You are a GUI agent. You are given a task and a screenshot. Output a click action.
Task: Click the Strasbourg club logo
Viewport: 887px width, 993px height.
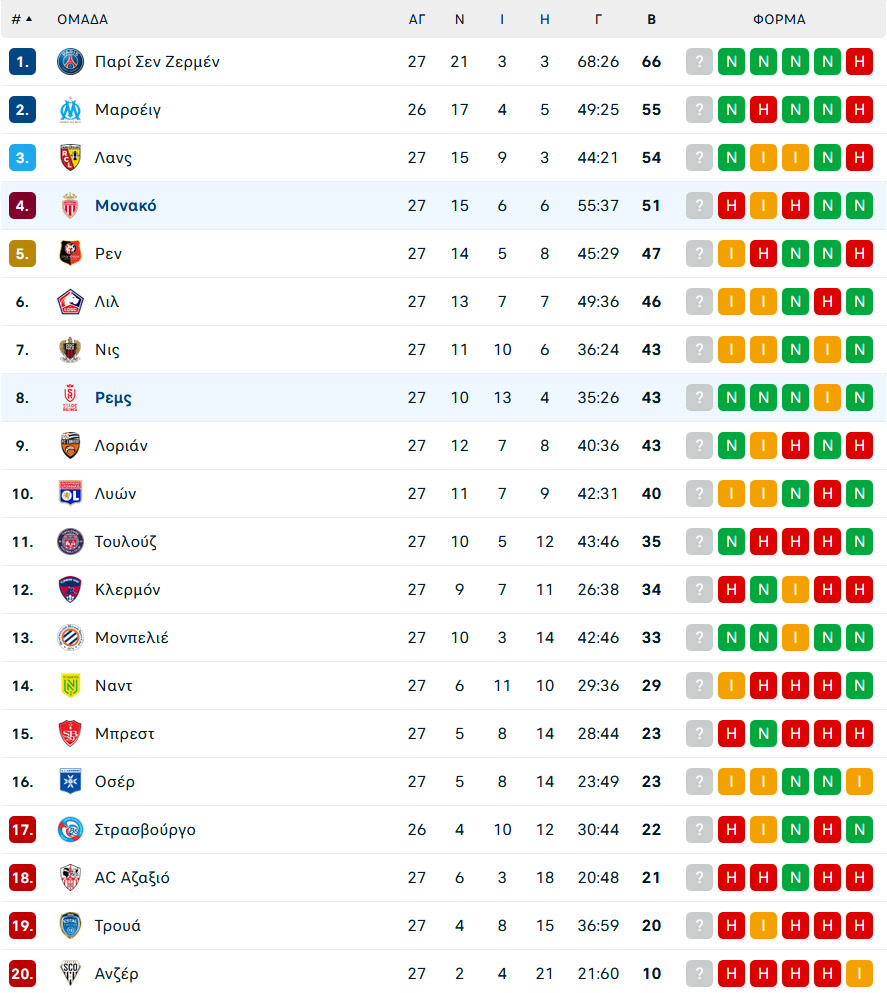pos(70,830)
